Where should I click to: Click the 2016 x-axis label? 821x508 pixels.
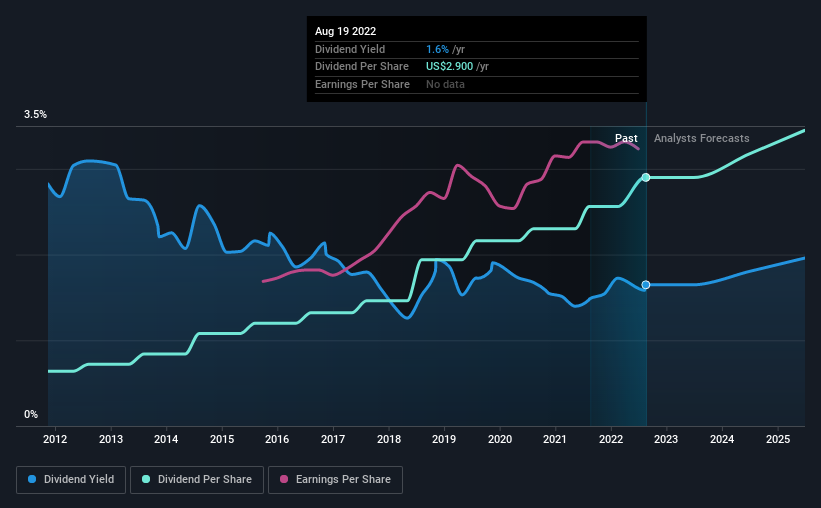coord(277,439)
